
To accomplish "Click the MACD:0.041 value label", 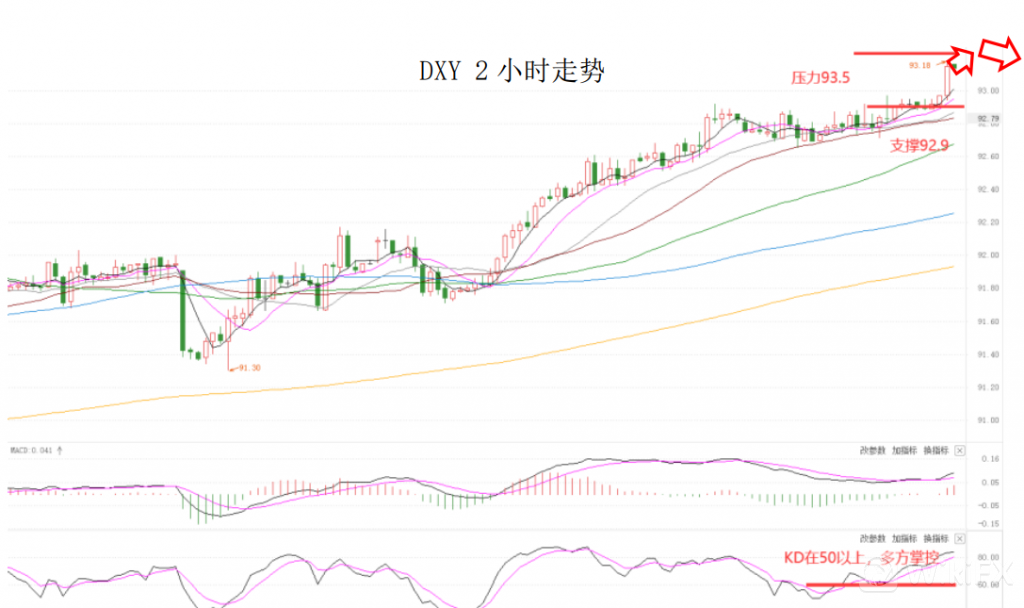I will click(32, 450).
